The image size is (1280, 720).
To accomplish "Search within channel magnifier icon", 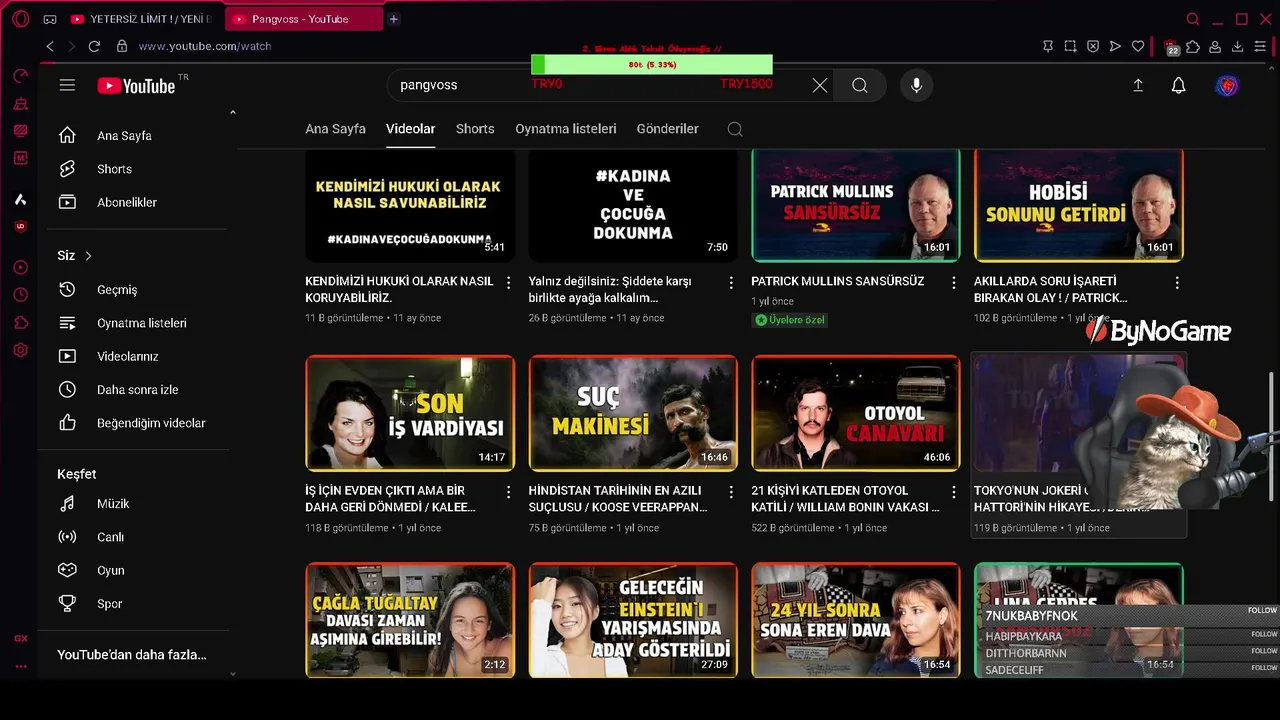I will pos(735,129).
